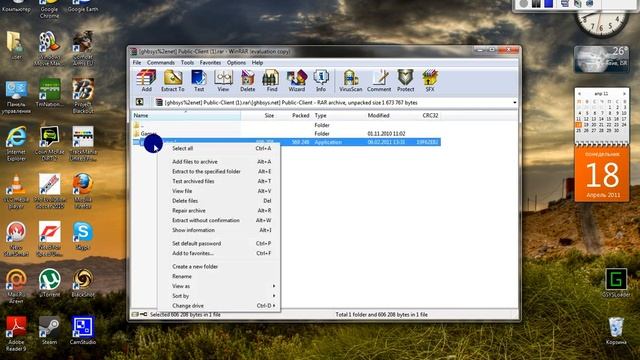
Task: Choose Rename in context menu
Action: click(x=219, y=276)
